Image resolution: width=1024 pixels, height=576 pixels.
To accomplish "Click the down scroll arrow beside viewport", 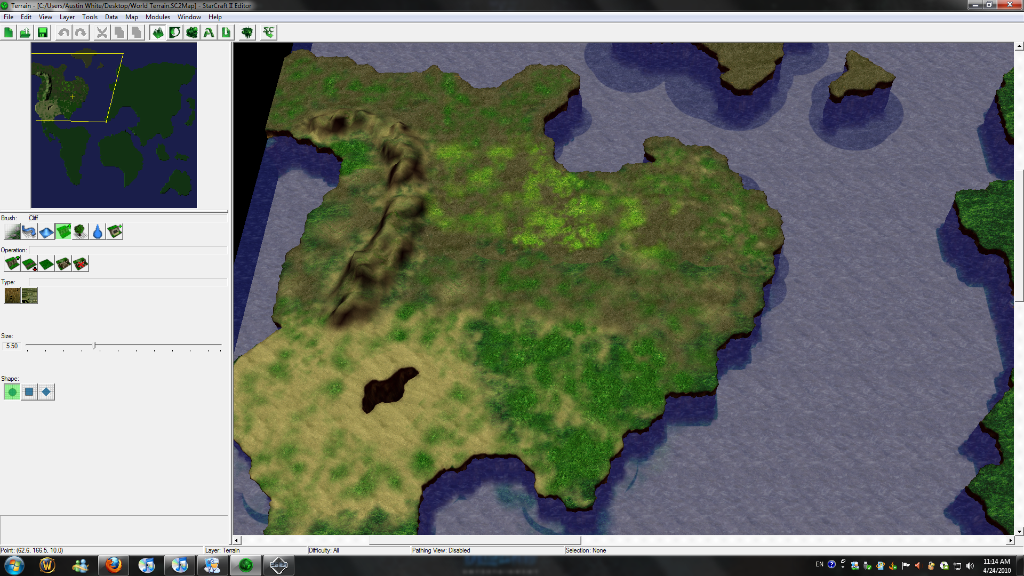I will coord(1019,532).
